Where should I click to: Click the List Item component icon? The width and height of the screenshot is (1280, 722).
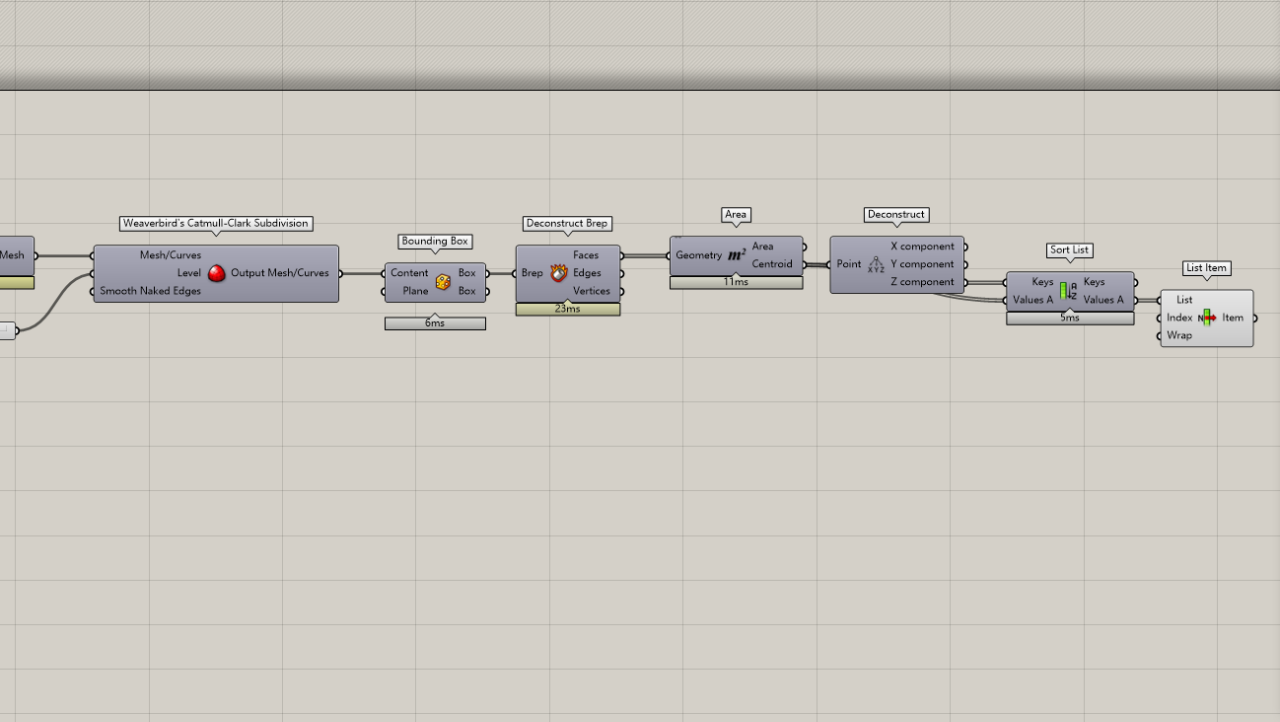1207,318
